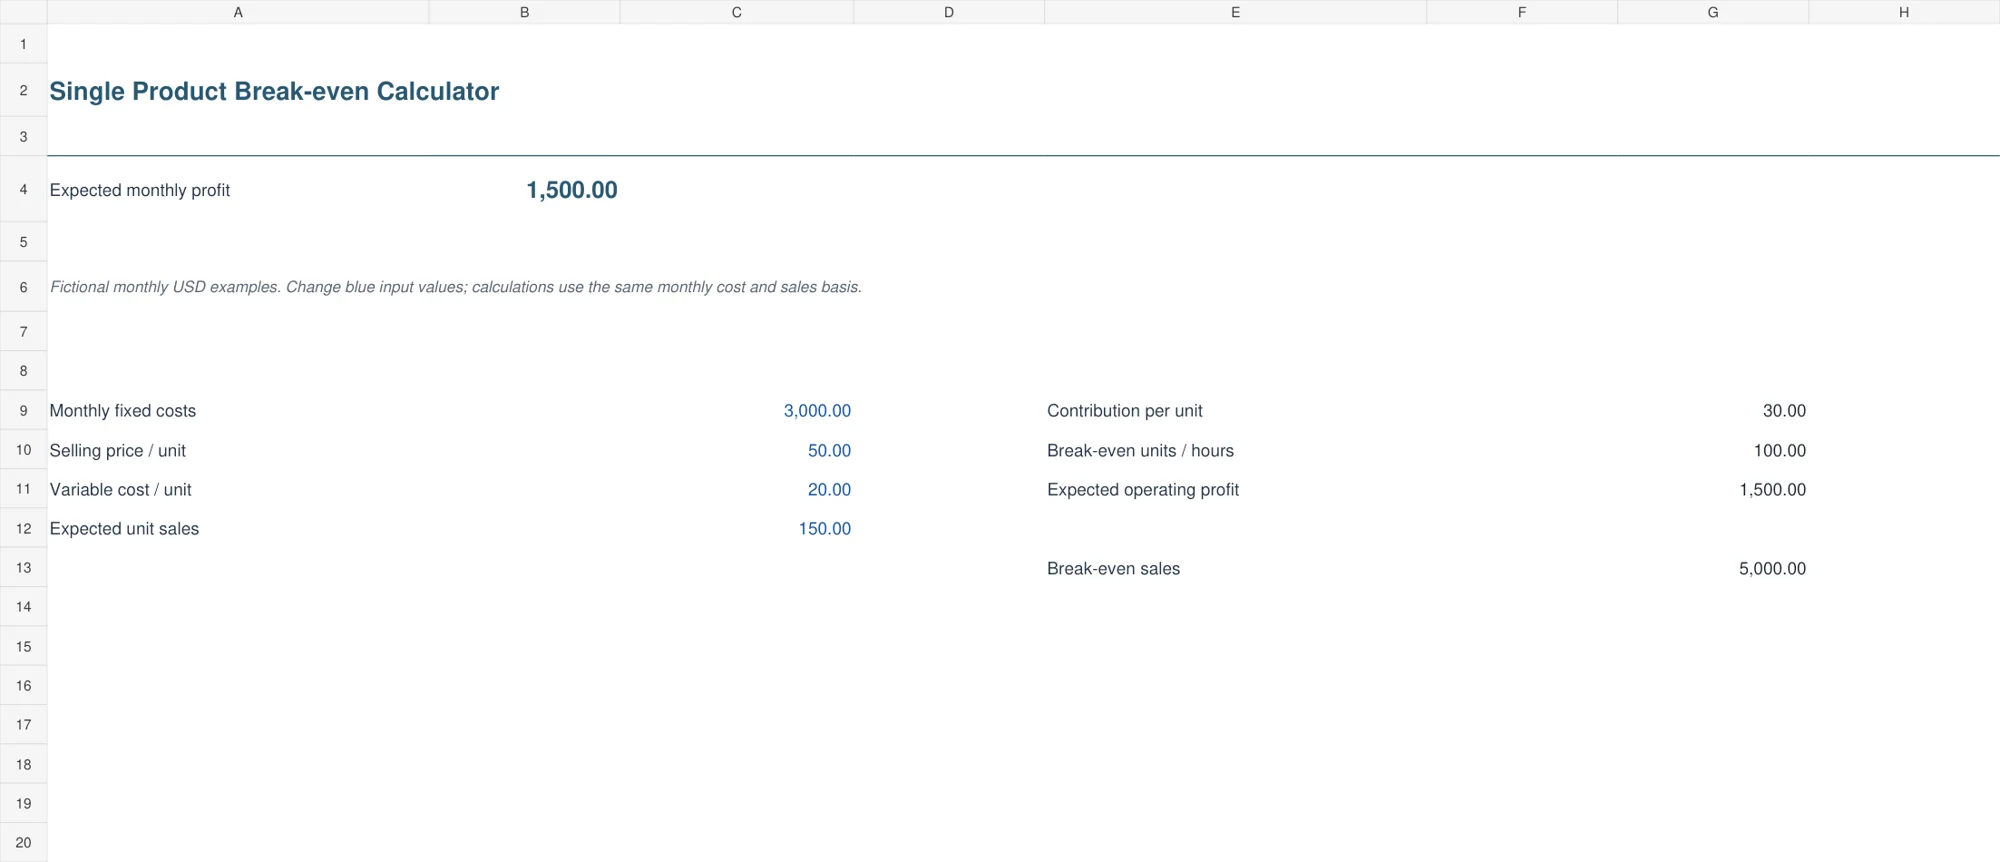Select column C header
The width and height of the screenshot is (2000, 862).
click(x=737, y=12)
